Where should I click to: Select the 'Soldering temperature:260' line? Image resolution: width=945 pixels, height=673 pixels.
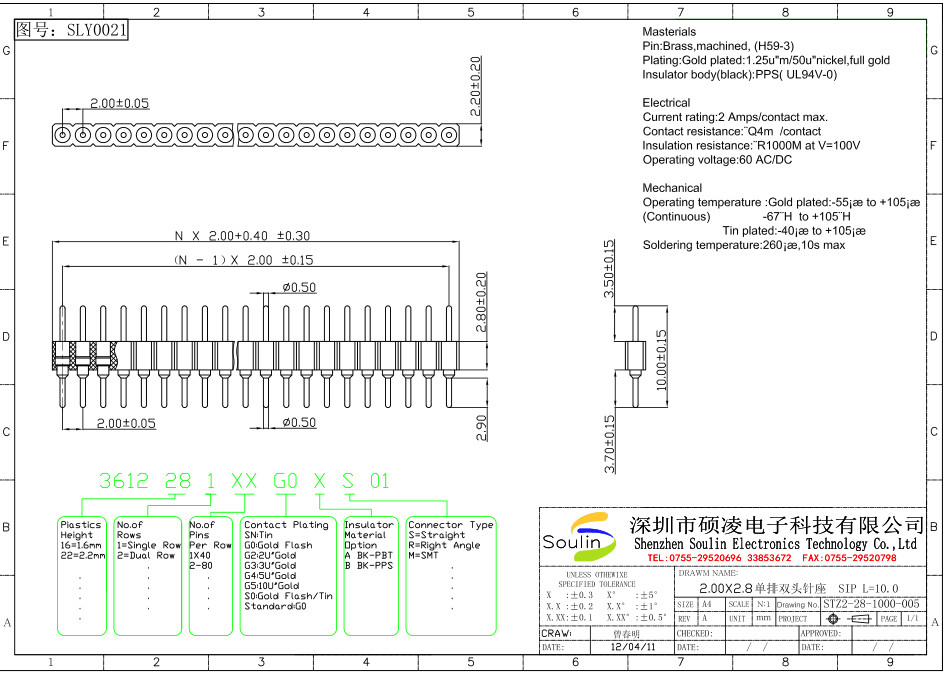[x=744, y=245]
